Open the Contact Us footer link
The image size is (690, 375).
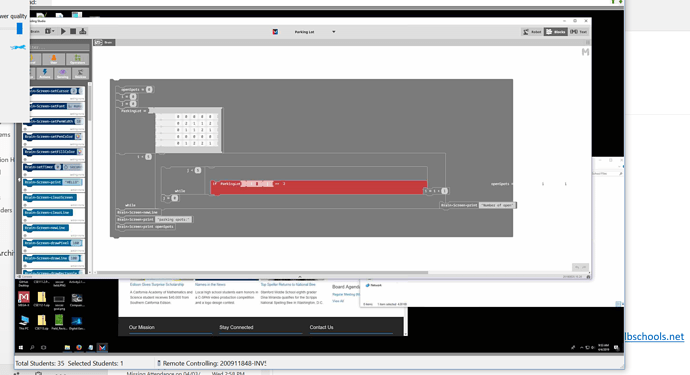pyautogui.click(x=321, y=327)
